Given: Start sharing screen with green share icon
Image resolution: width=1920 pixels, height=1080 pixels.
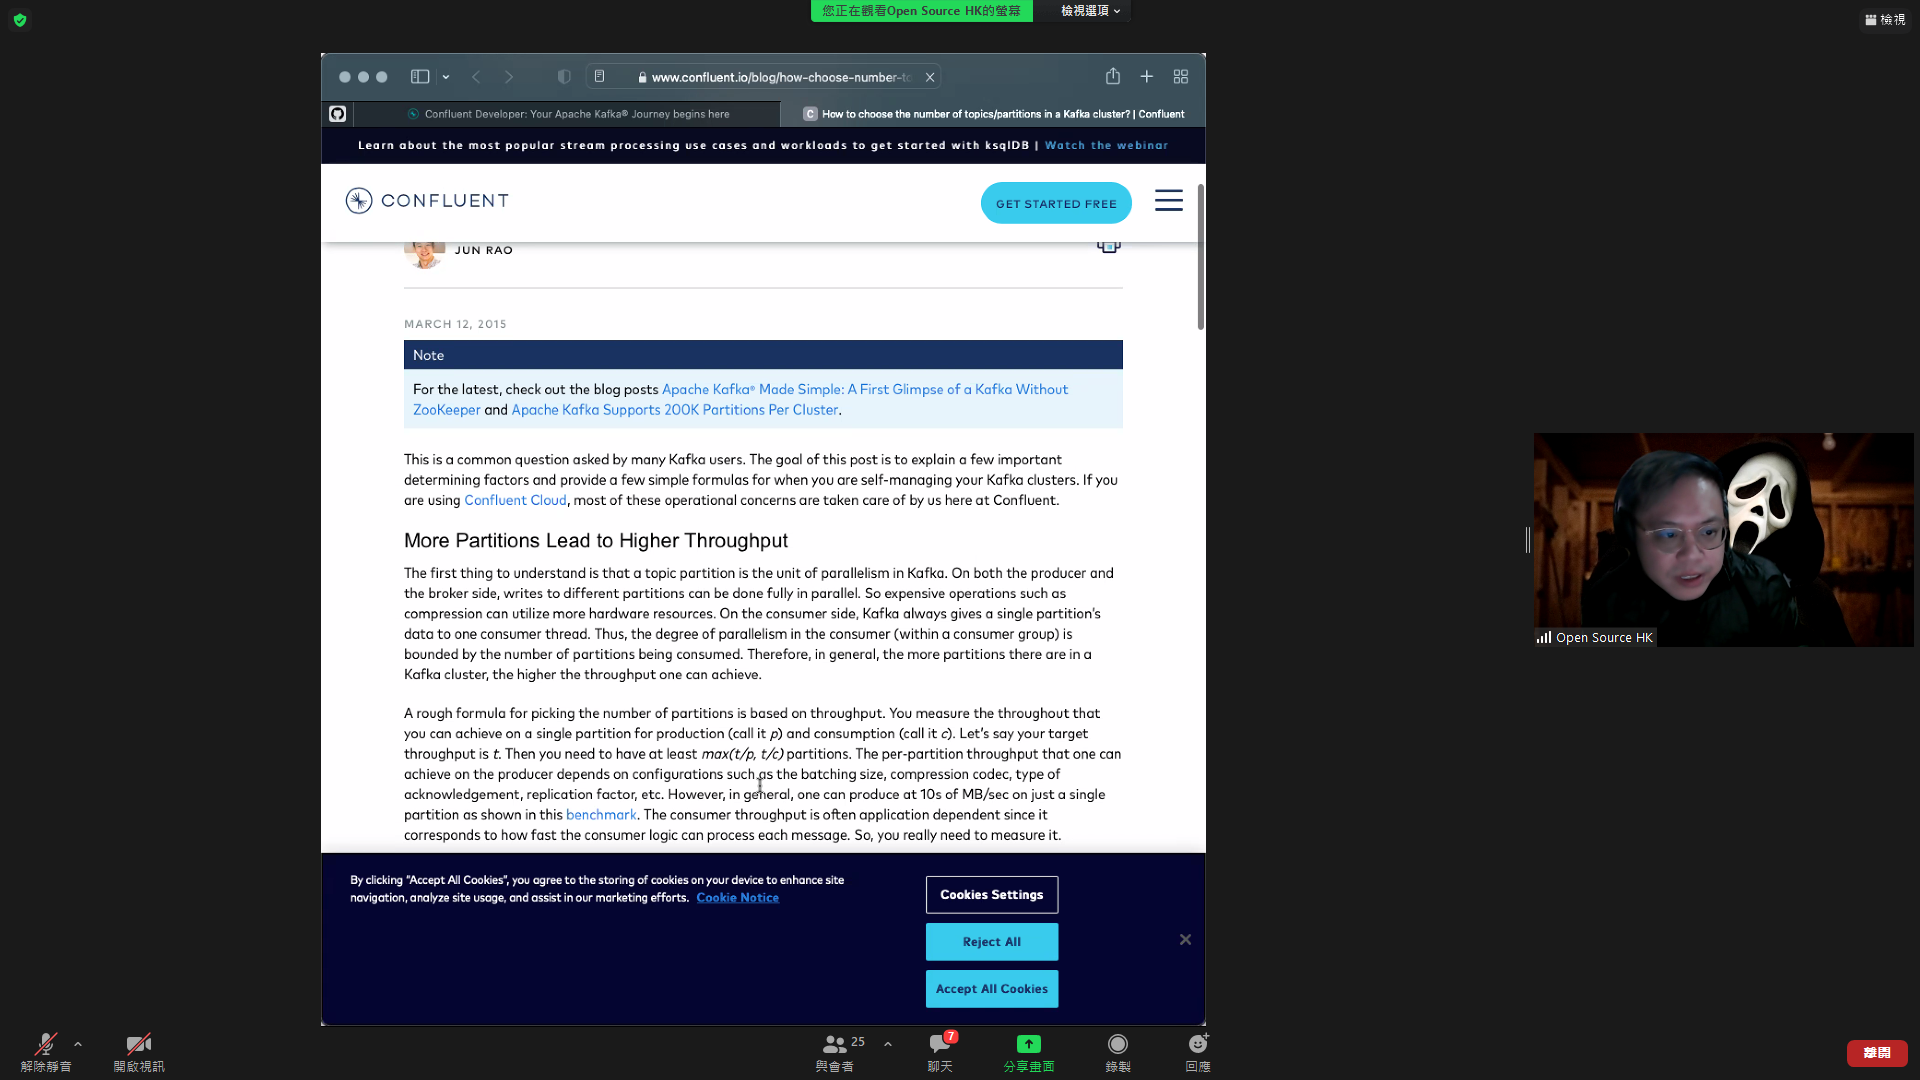Looking at the screenshot, I should coord(1029,1052).
